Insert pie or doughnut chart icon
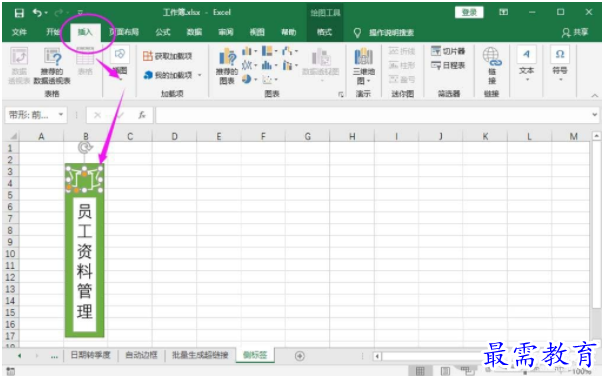Image resolution: width=605 pixels, height=386 pixels. tap(247, 79)
